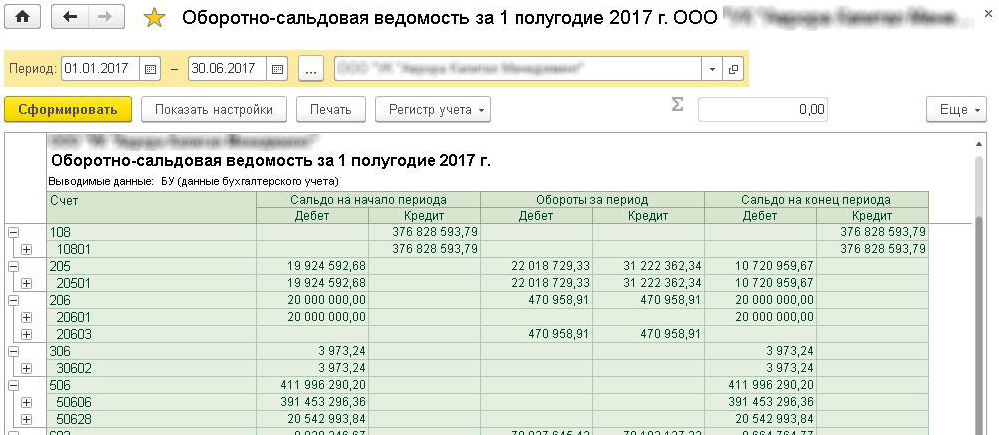Screen dimensions: 999x435
Task: Expand subaccount 20603
Action: [26, 334]
